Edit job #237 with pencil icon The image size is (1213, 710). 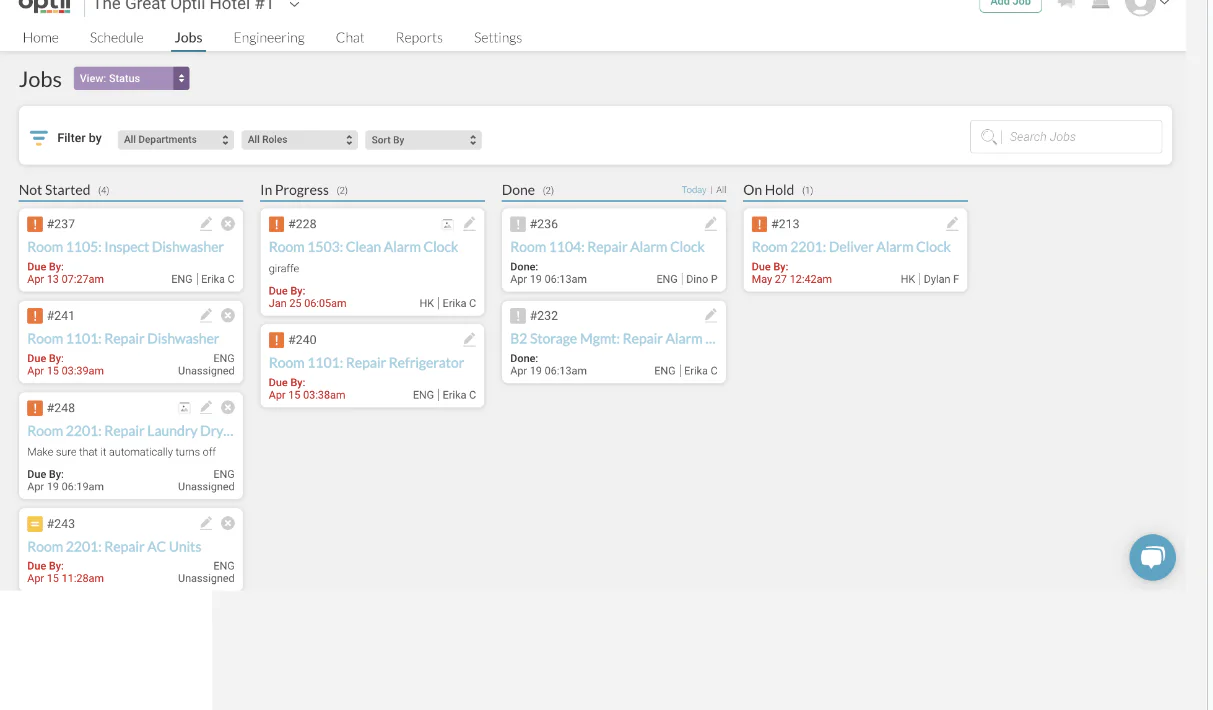[206, 224]
